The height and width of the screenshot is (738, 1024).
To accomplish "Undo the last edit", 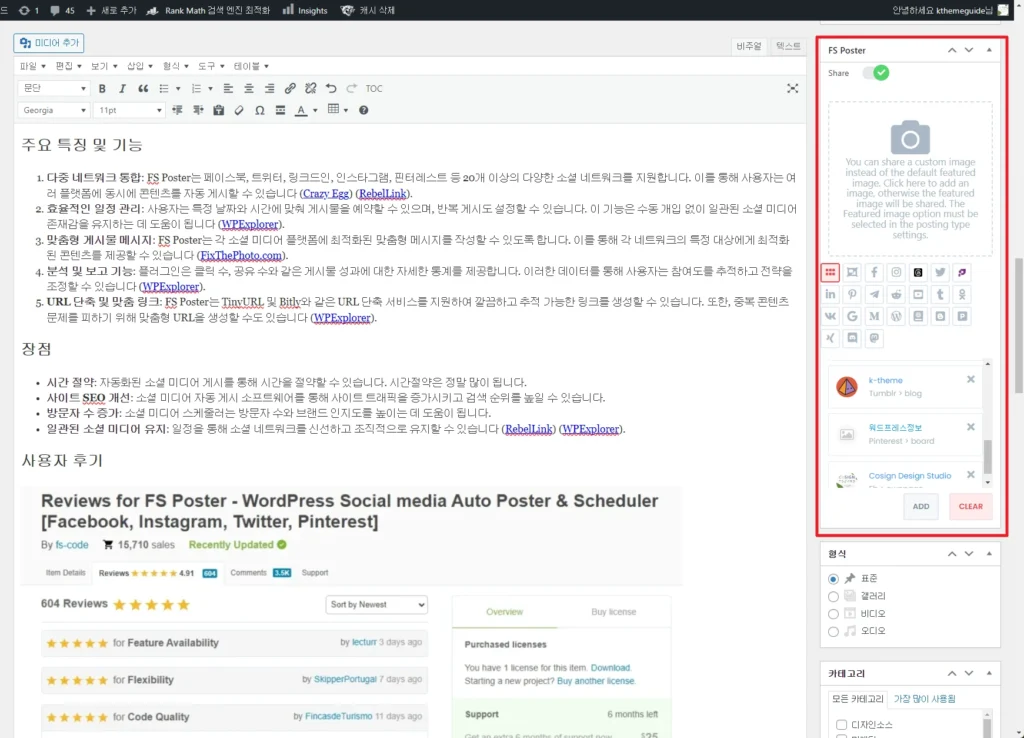I will tap(331, 88).
